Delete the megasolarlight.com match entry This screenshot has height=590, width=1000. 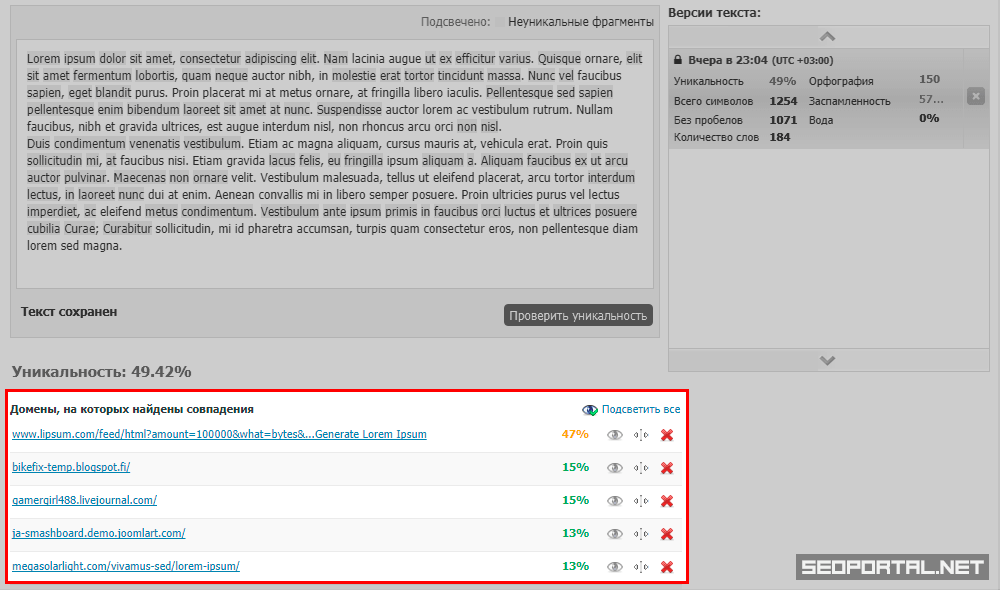667,567
